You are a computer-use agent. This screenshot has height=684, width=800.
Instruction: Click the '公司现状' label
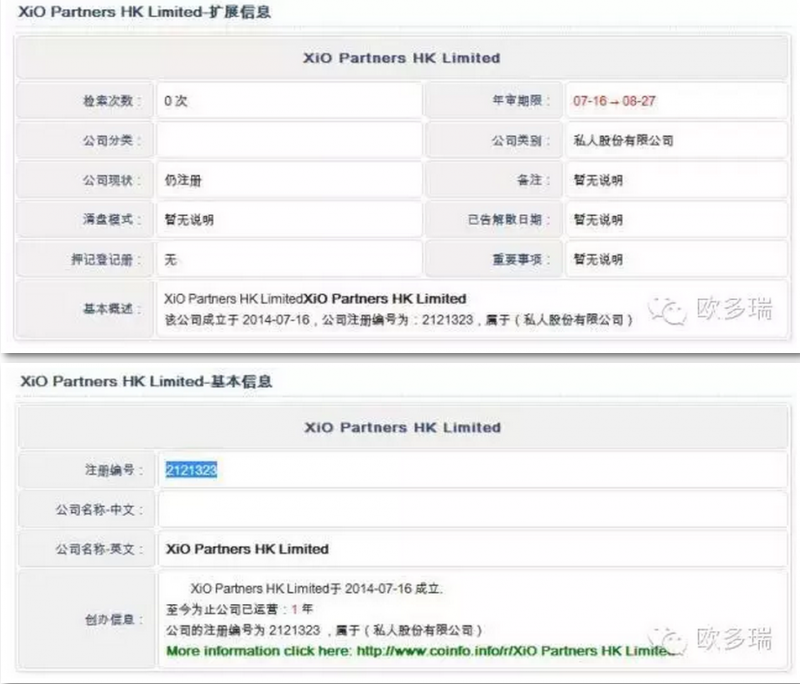(x=113, y=180)
